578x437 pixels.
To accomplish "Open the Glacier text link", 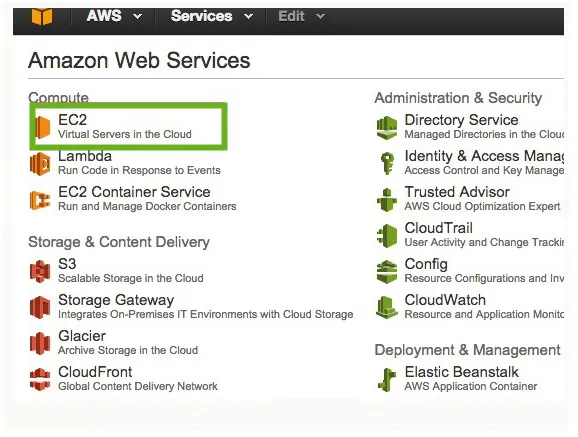I will point(82,336).
